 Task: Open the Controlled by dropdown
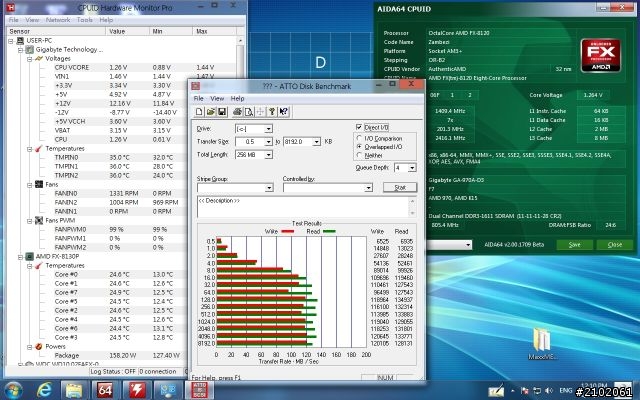coord(369,188)
